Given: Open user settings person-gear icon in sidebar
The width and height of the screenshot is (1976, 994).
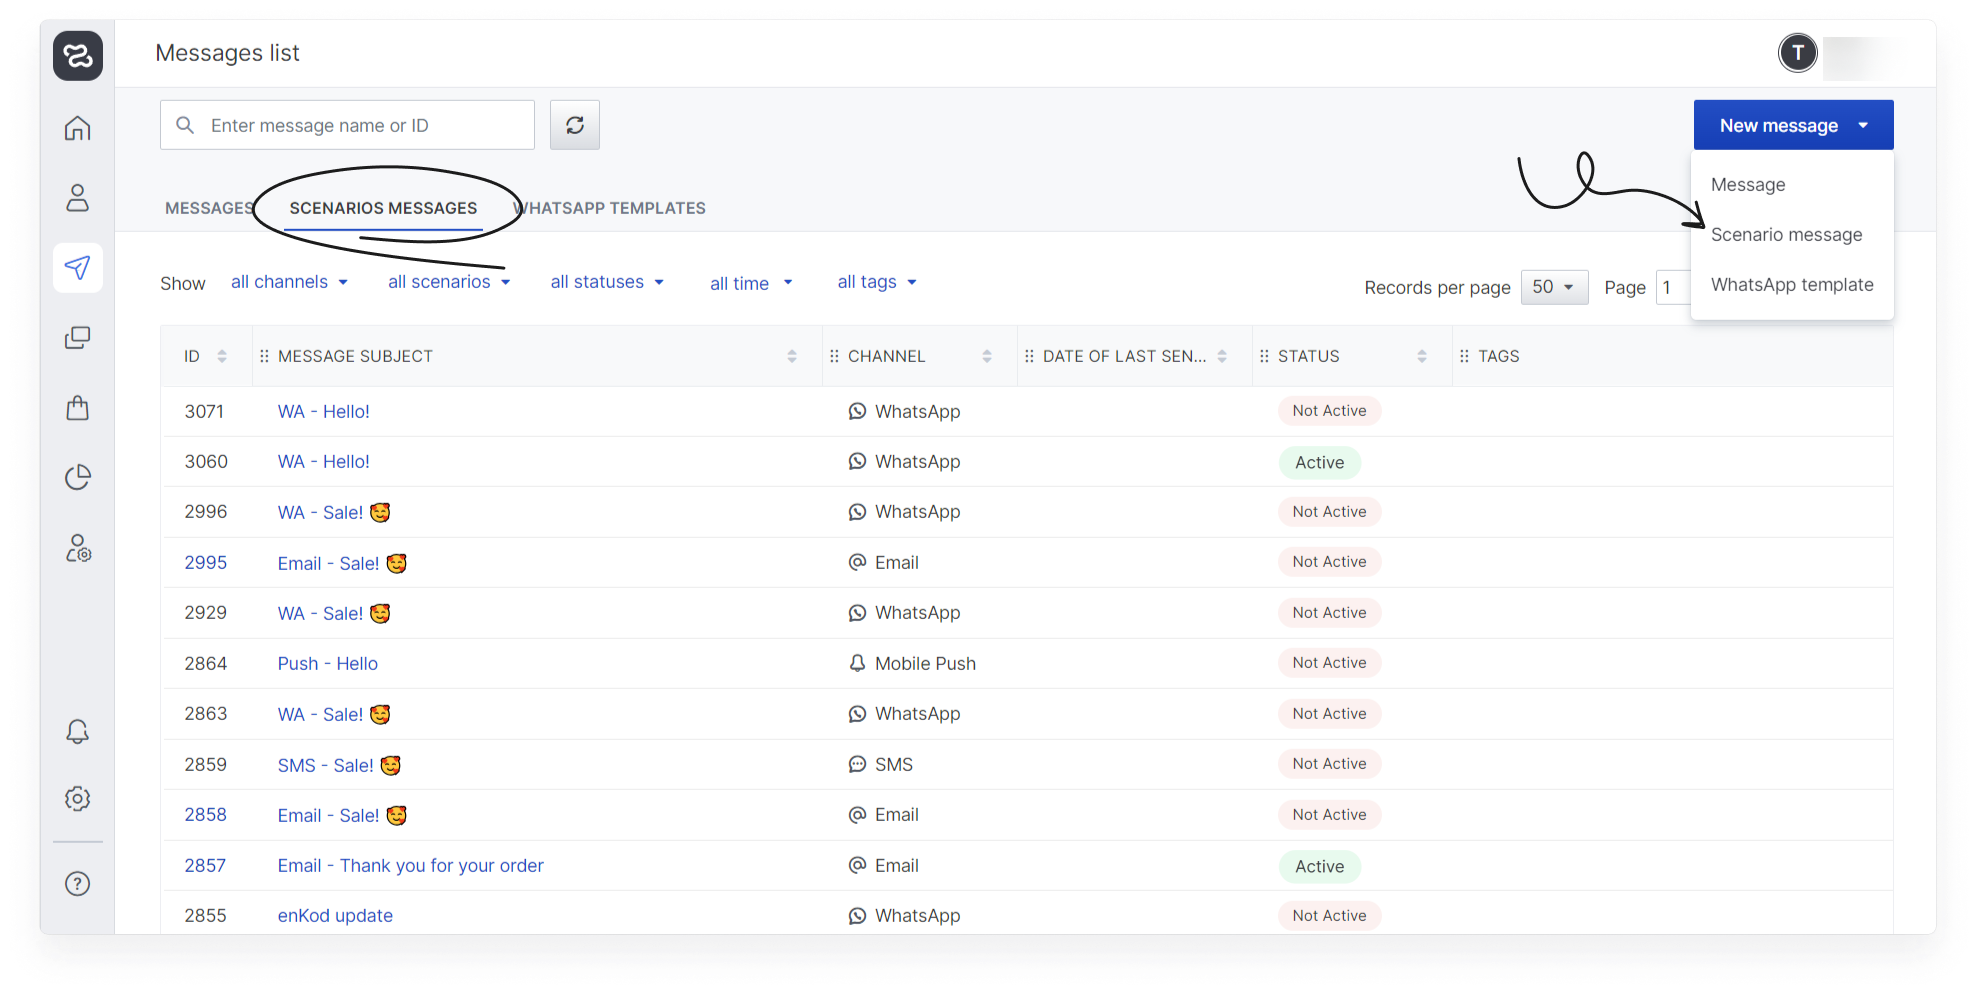Looking at the screenshot, I should 78,548.
